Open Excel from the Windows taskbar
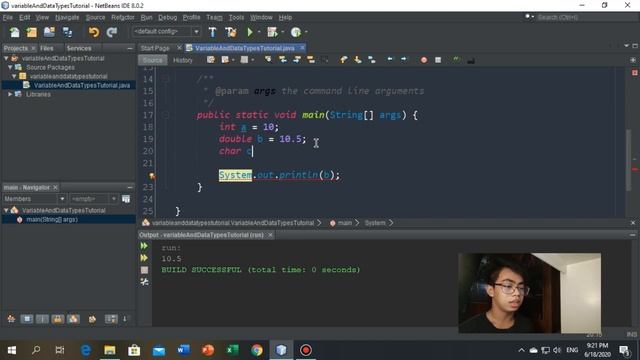Screen dimensions: 640x360 click(232, 350)
